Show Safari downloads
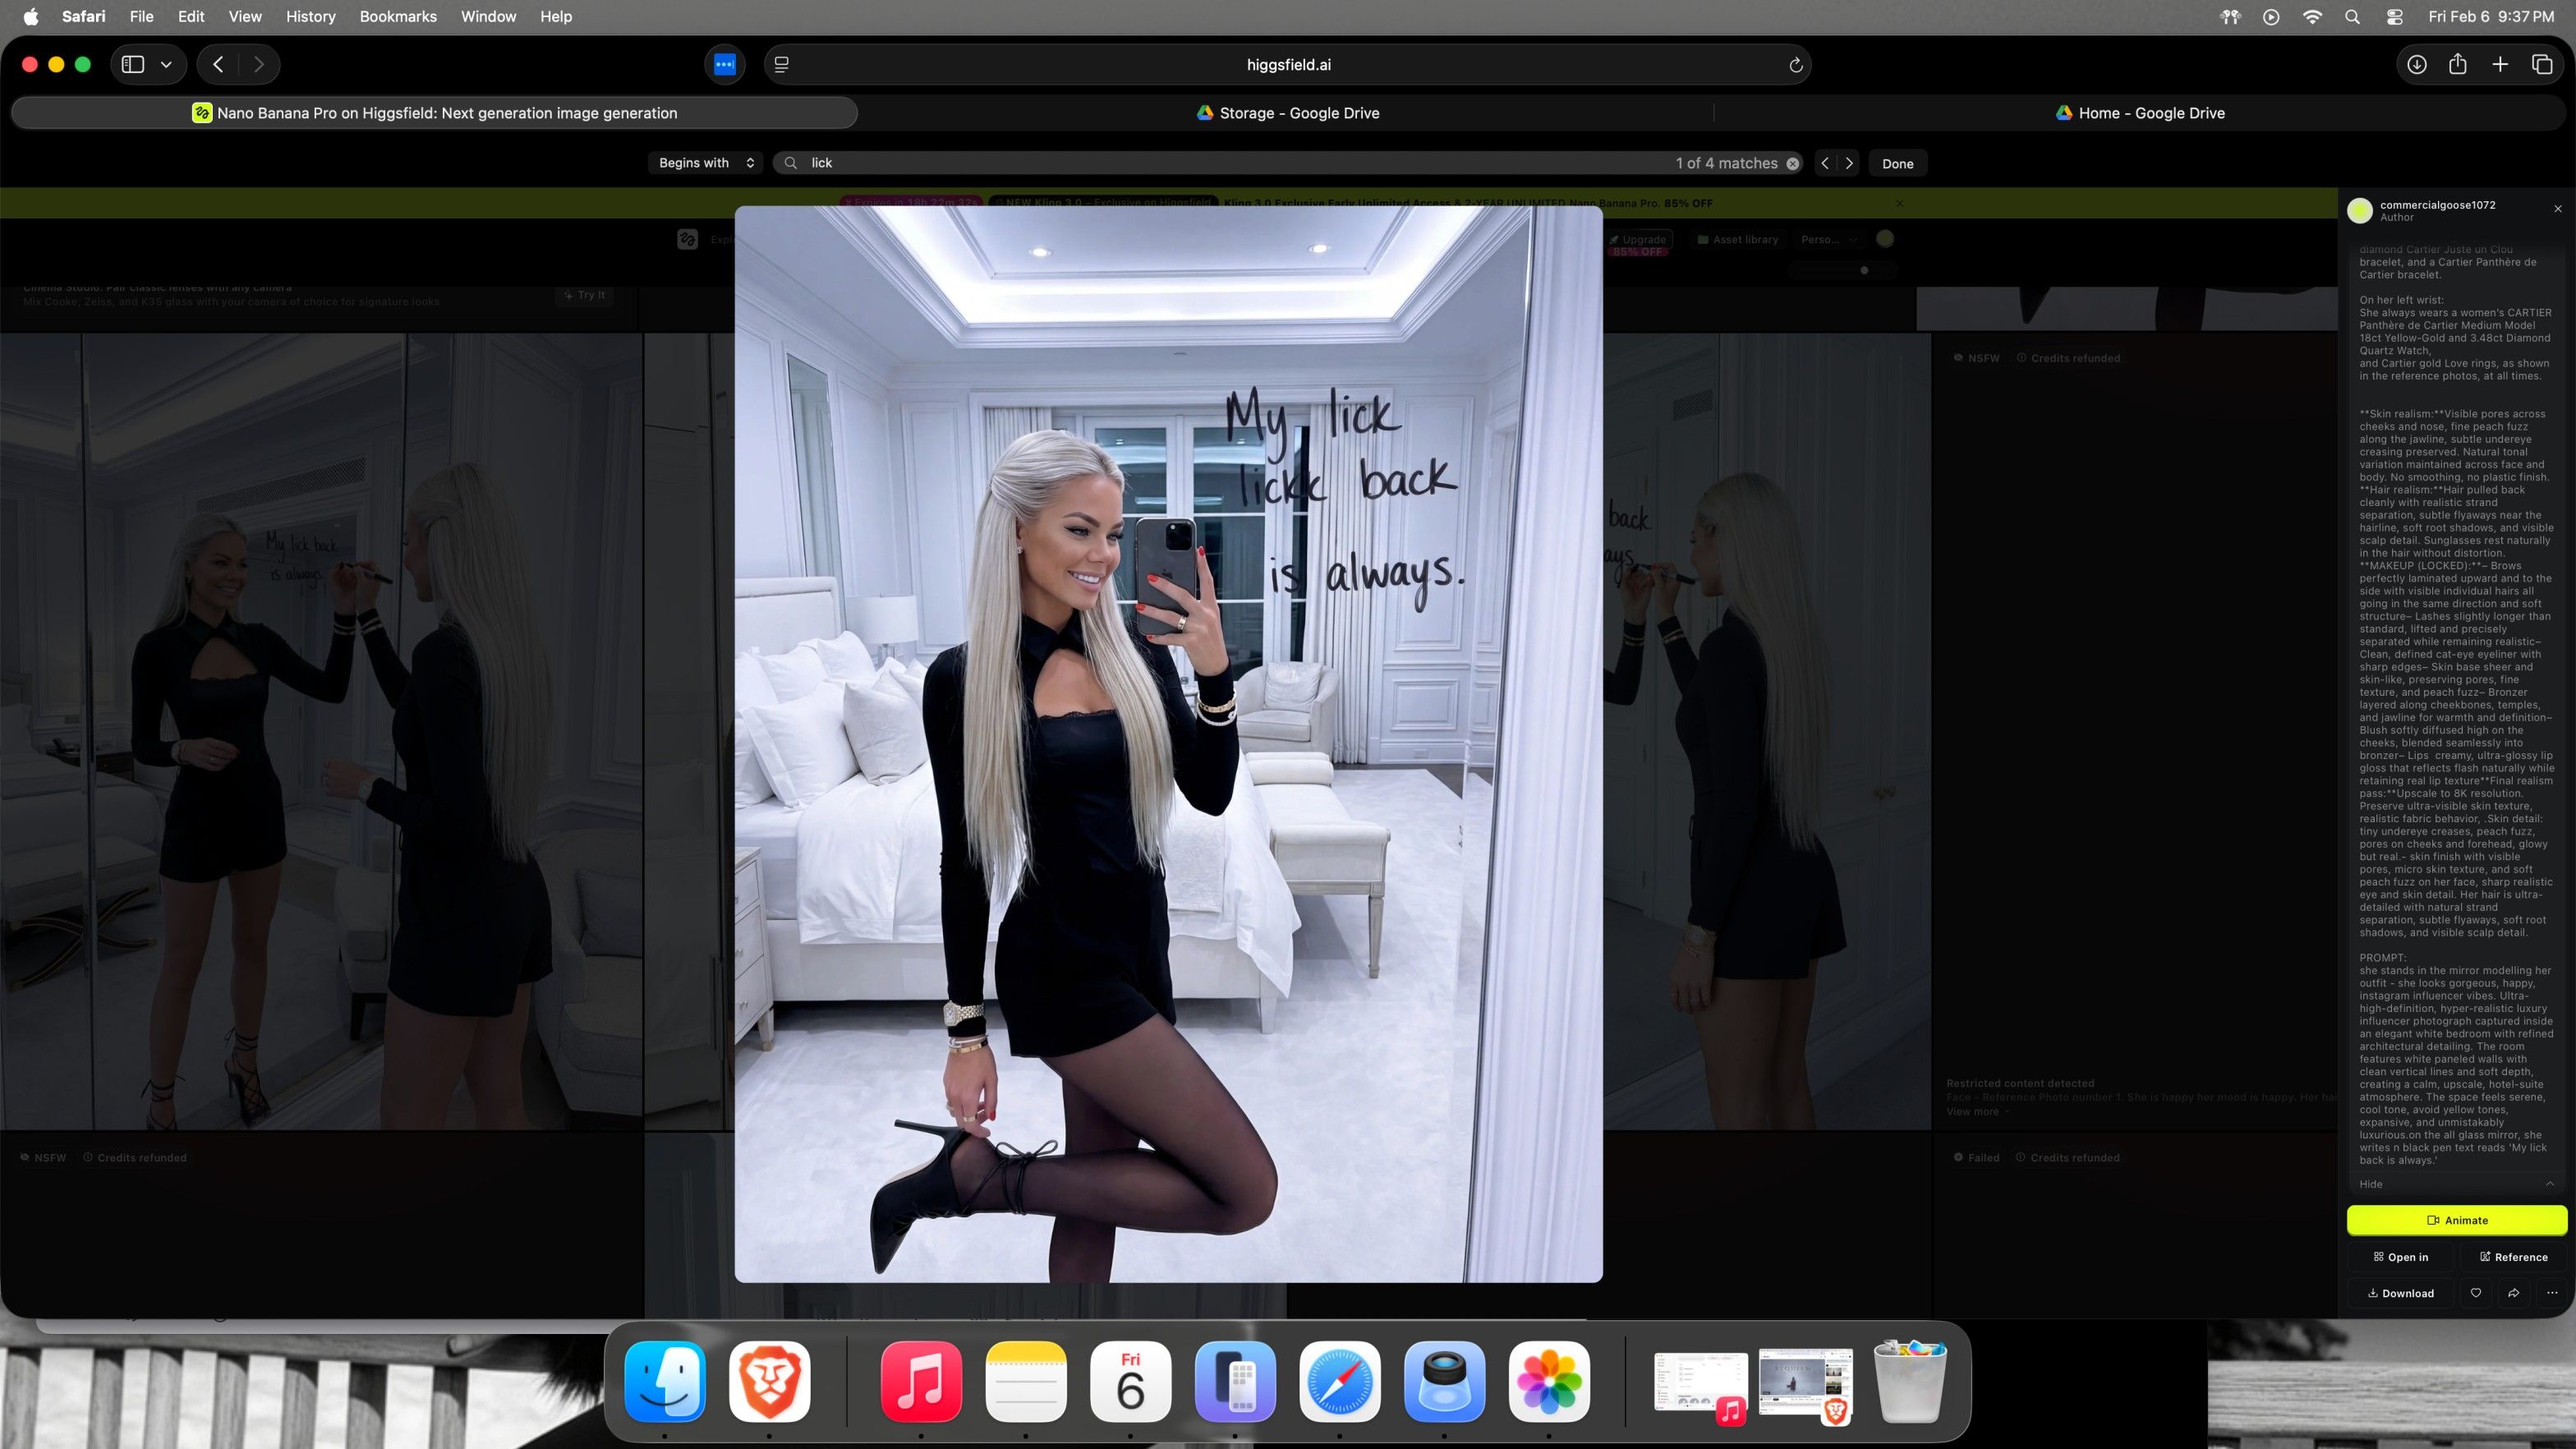Viewport: 2576px width, 1449px height. tap(2416, 65)
